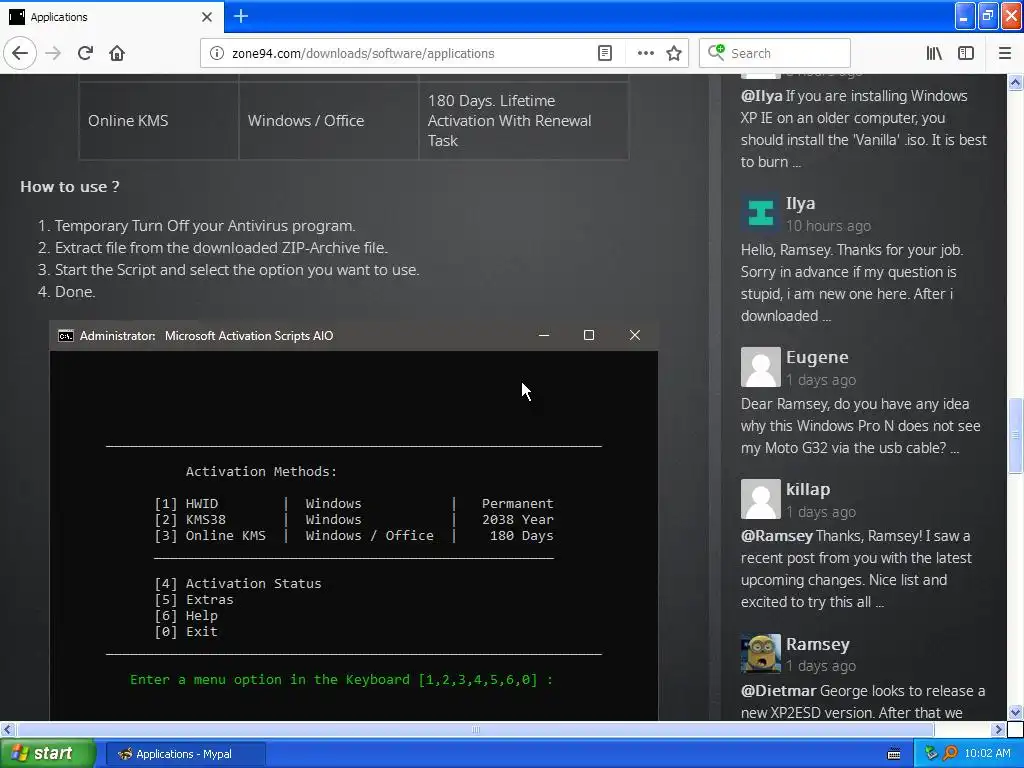Open the Library bookshelf icon
The width and height of the screenshot is (1024, 768).
(934, 53)
